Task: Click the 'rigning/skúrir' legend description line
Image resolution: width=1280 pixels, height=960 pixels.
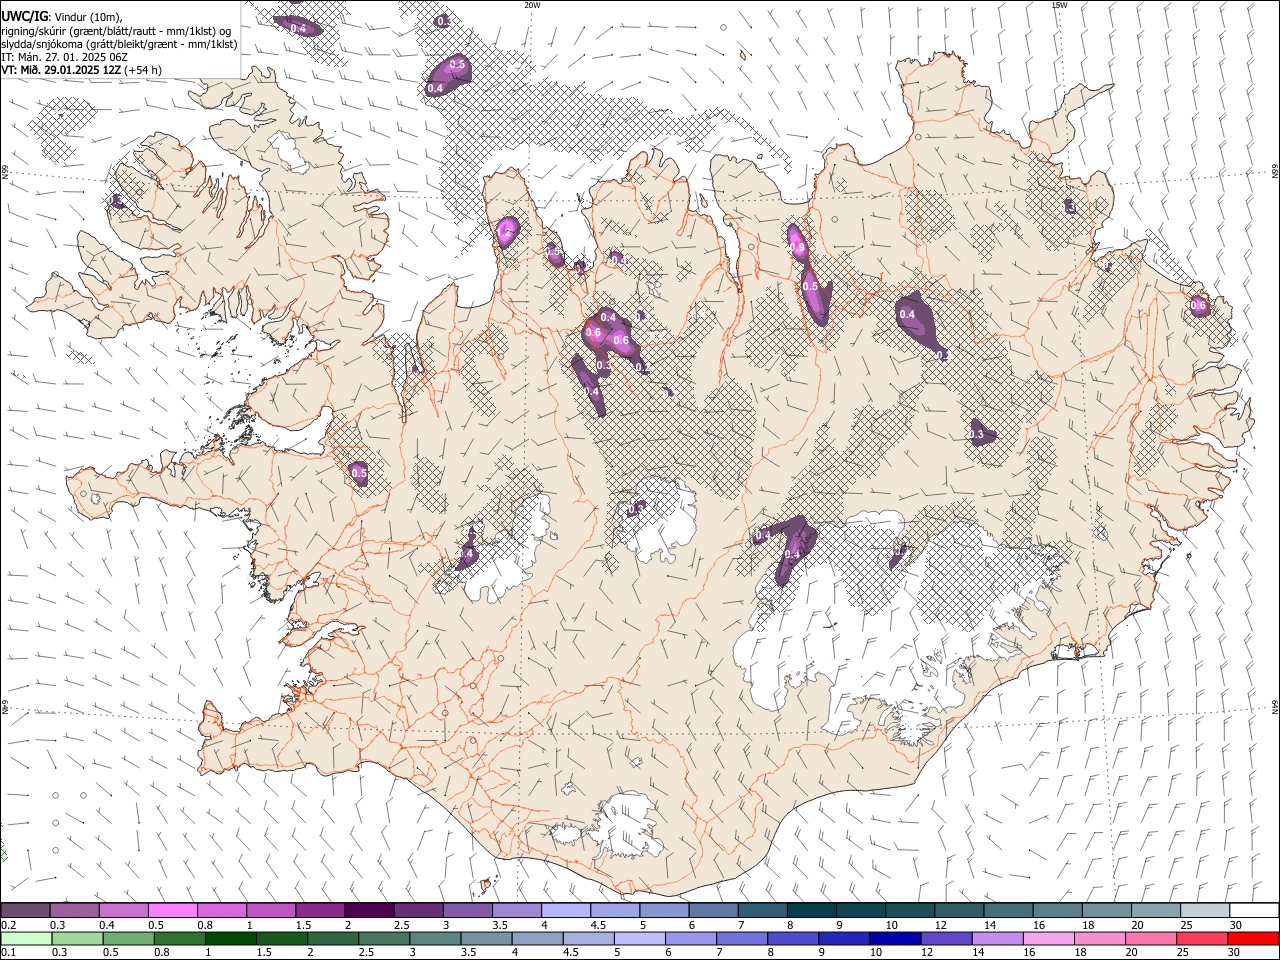Action: (116, 30)
